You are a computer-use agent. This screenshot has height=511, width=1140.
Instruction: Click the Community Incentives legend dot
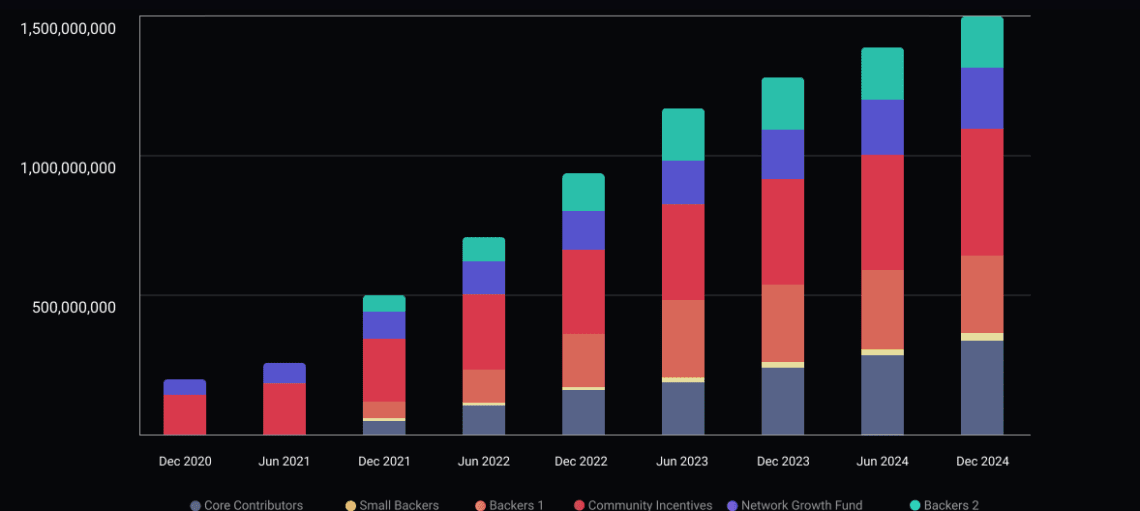tap(579, 505)
